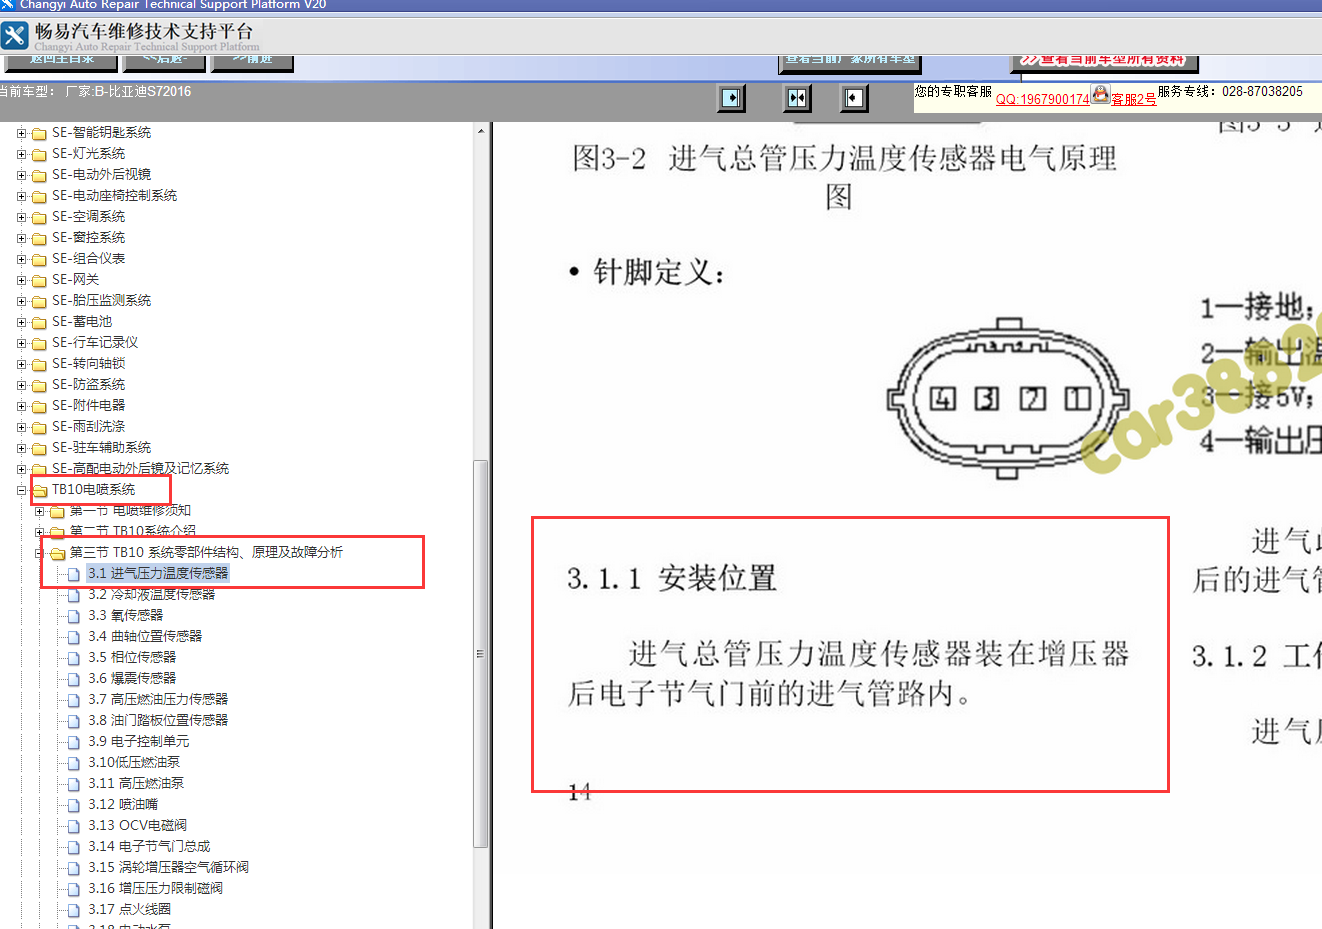Click the tree panel scrollbar up arrow
The width and height of the screenshot is (1322, 929).
click(481, 131)
